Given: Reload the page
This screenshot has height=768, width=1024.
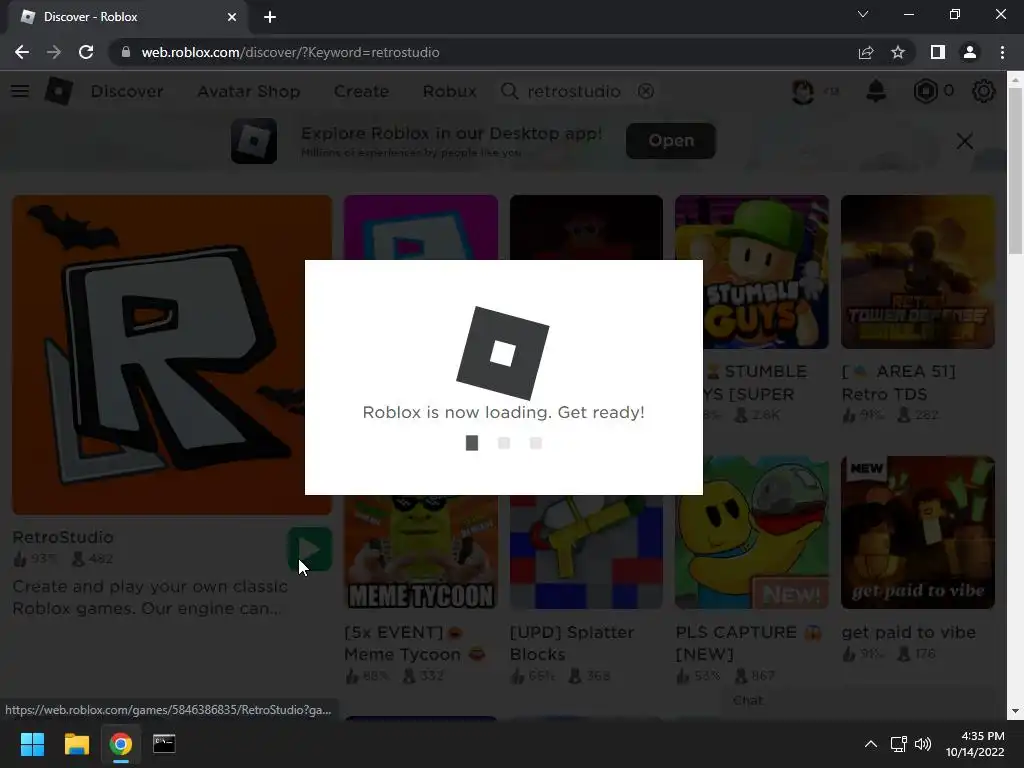Looking at the screenshot, I should 86,52.
